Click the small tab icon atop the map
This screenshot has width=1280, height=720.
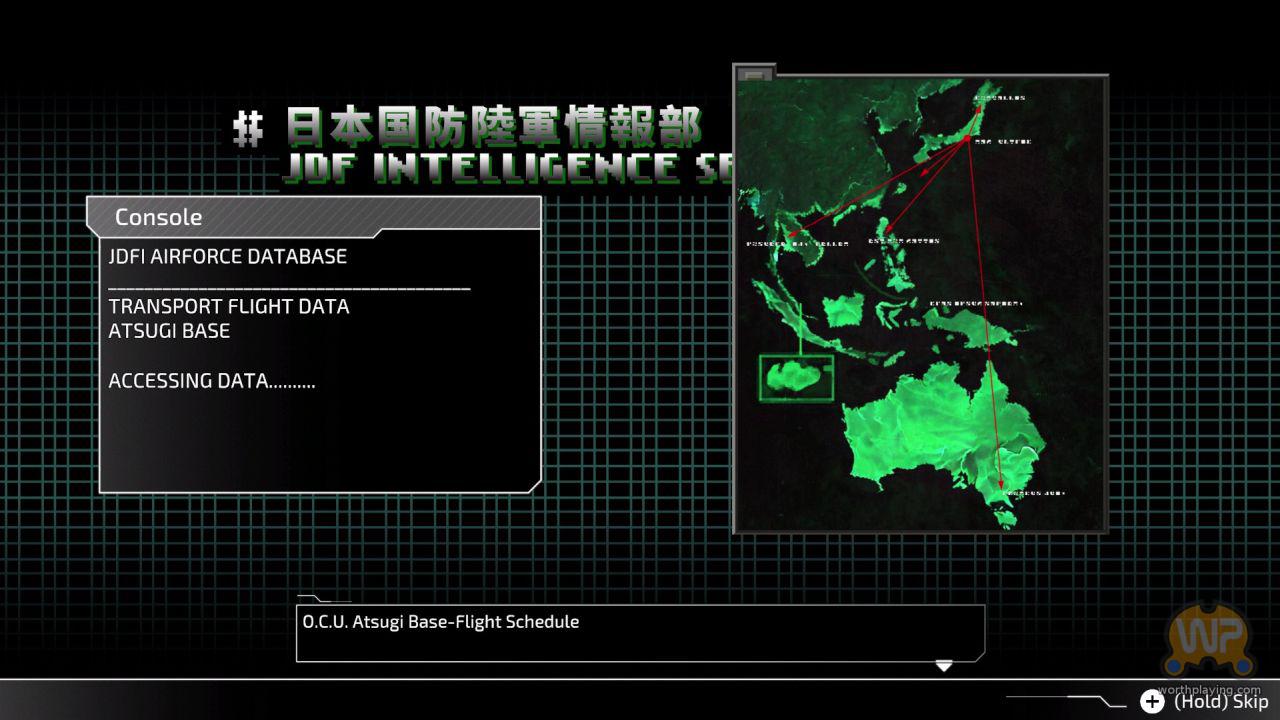pyautogui.click(x=754, y=74)
